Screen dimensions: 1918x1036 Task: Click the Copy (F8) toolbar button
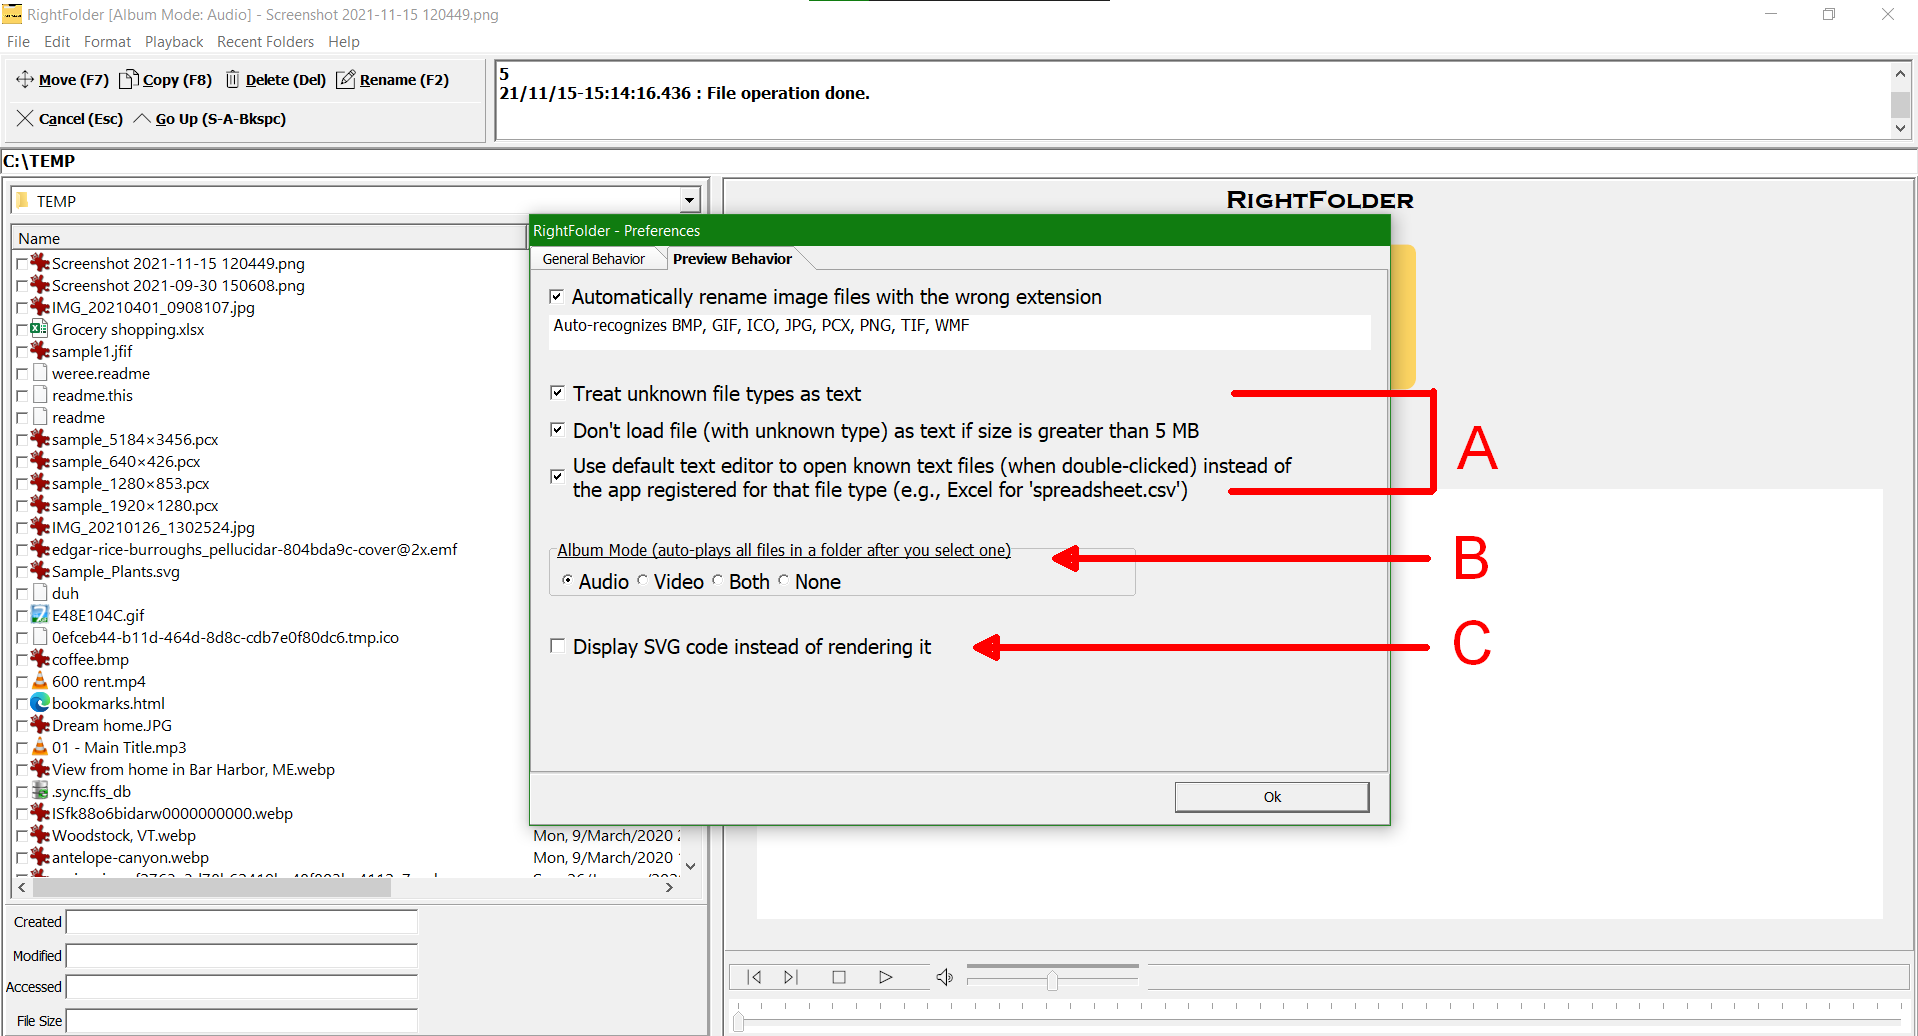click(x=166, y=80)
